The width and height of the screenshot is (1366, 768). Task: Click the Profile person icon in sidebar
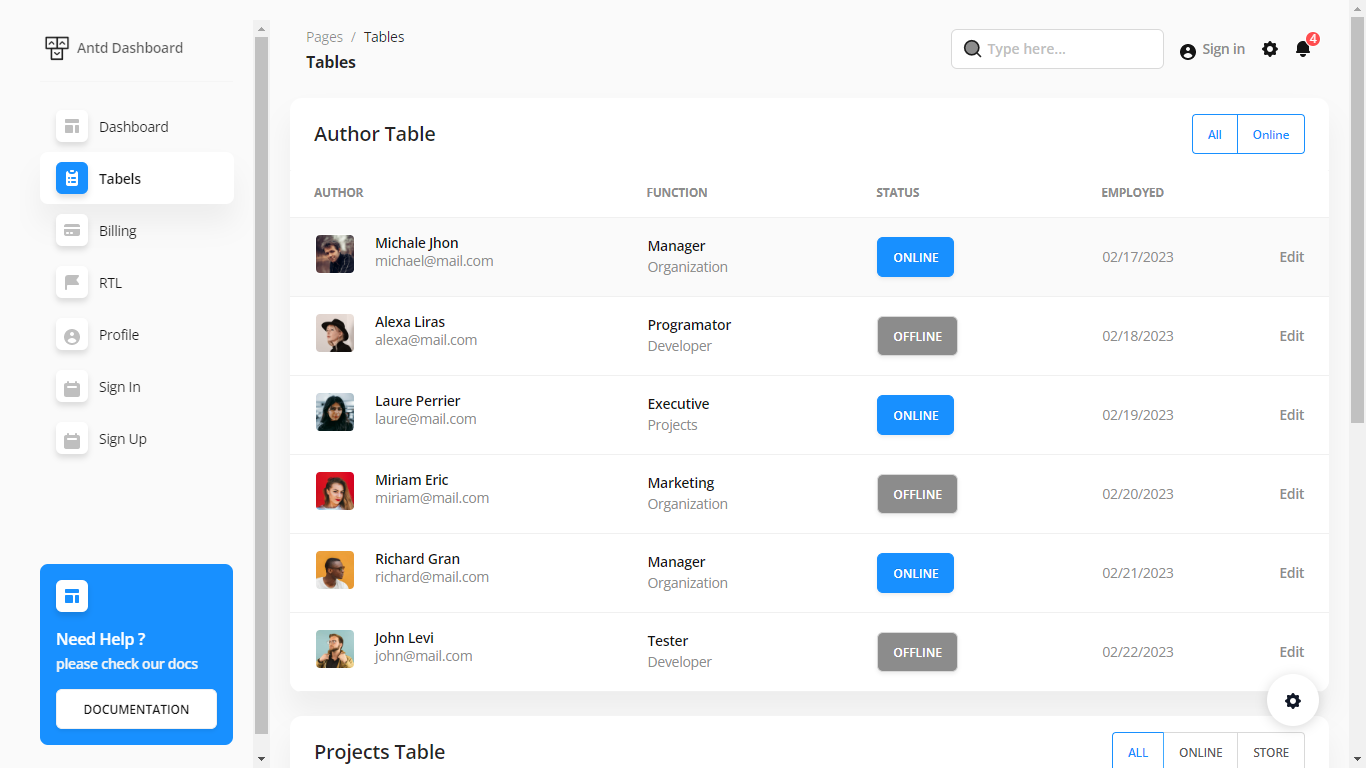[x=72, y=335]
